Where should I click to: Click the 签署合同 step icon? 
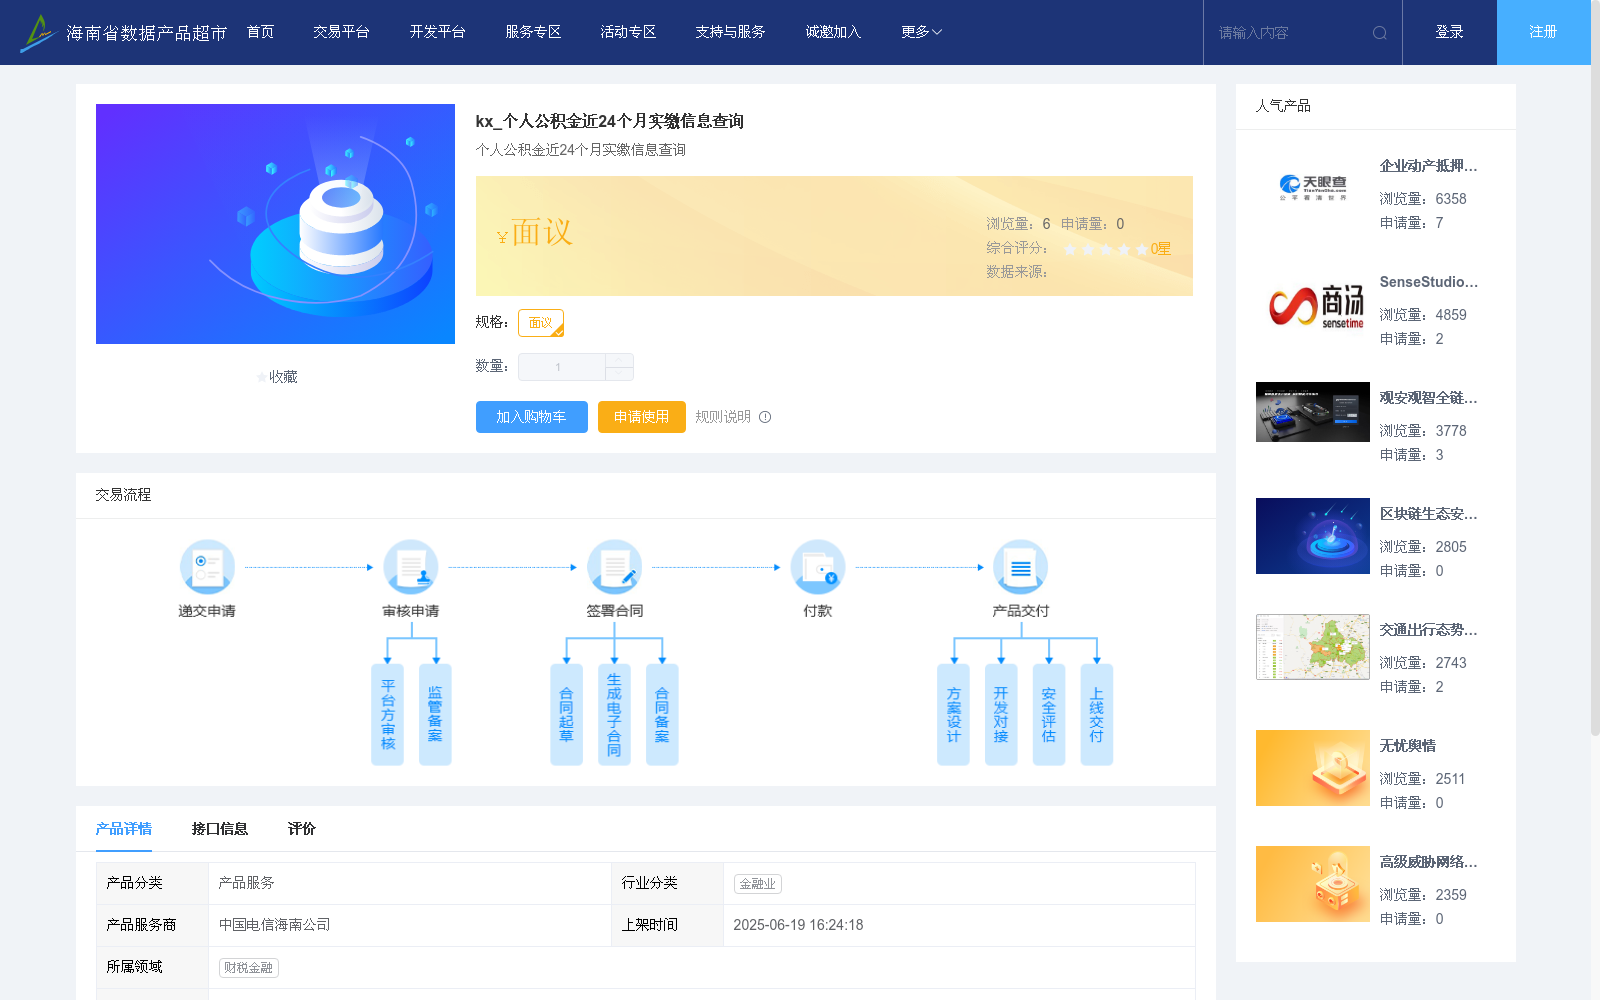(615, 567)
